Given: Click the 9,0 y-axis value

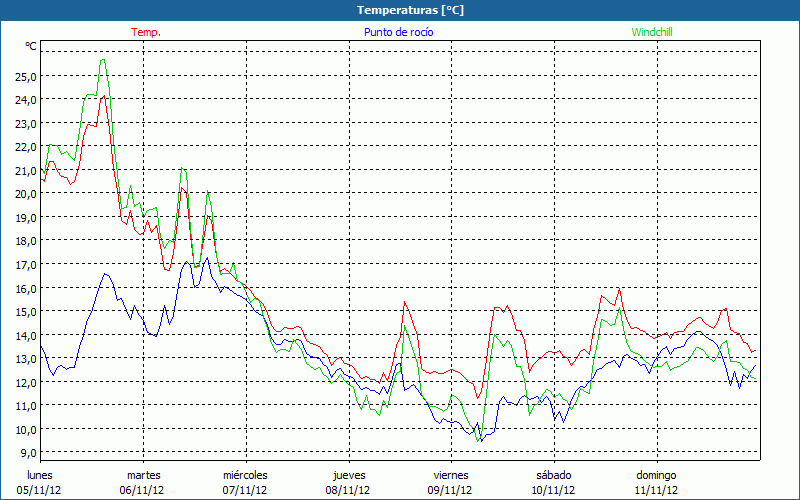Looking at the screenshot, I should (27, 453).
